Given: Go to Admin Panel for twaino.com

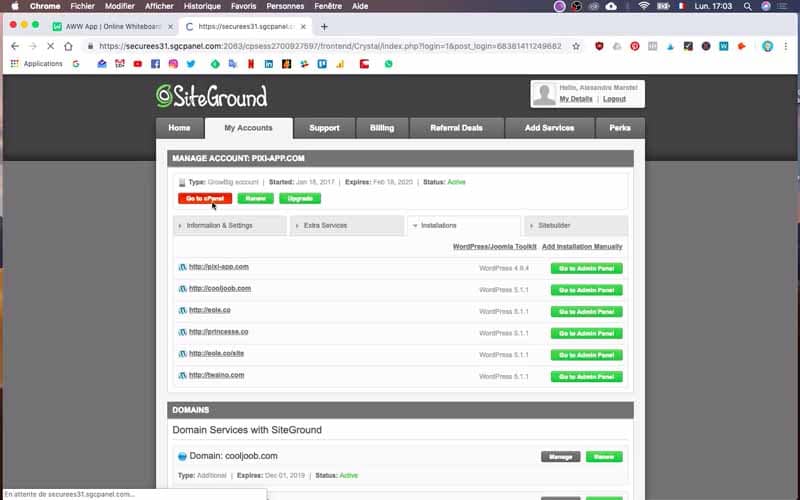Looking at the screenshot, I should (587, 377).
